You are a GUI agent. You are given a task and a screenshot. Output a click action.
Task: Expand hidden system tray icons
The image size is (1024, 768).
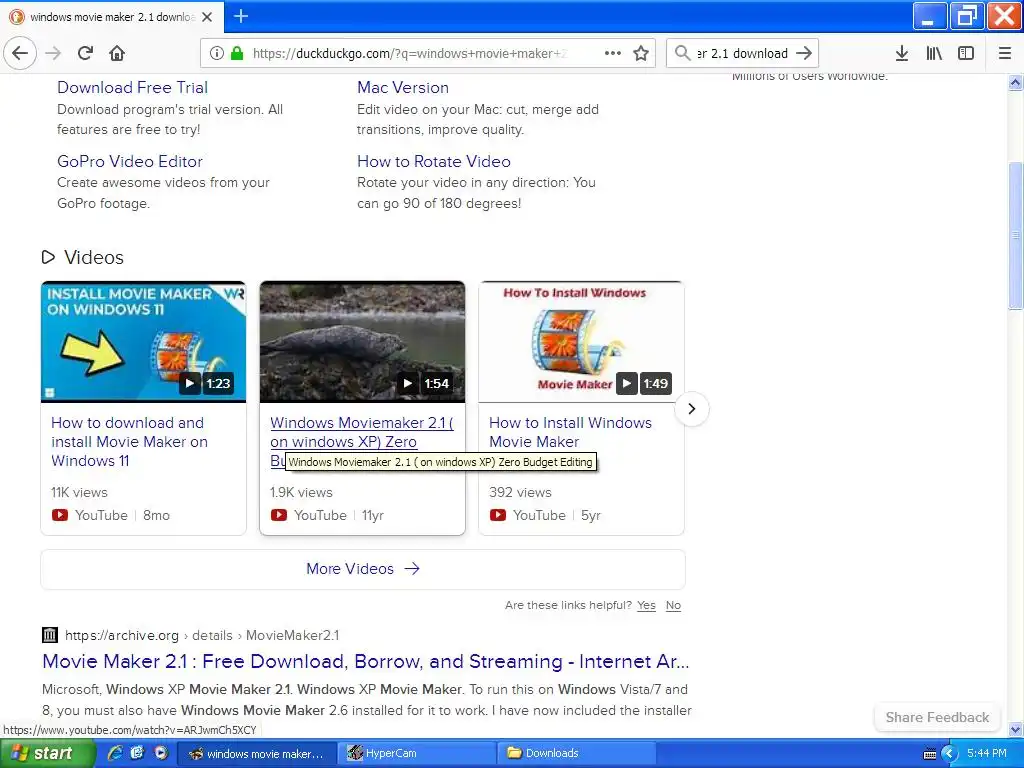coord(950,754)
